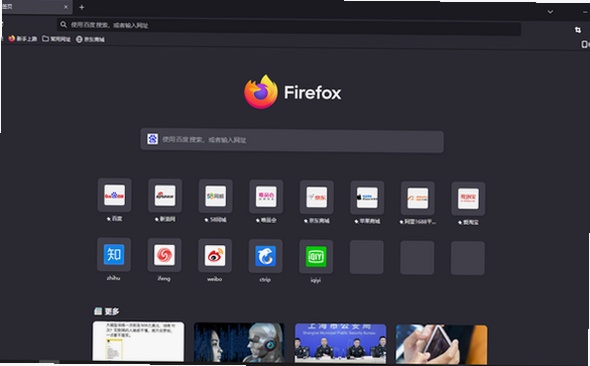Focus the top address bar field
The height and width of the screenshot is (366, 590).
click(289, 27)
